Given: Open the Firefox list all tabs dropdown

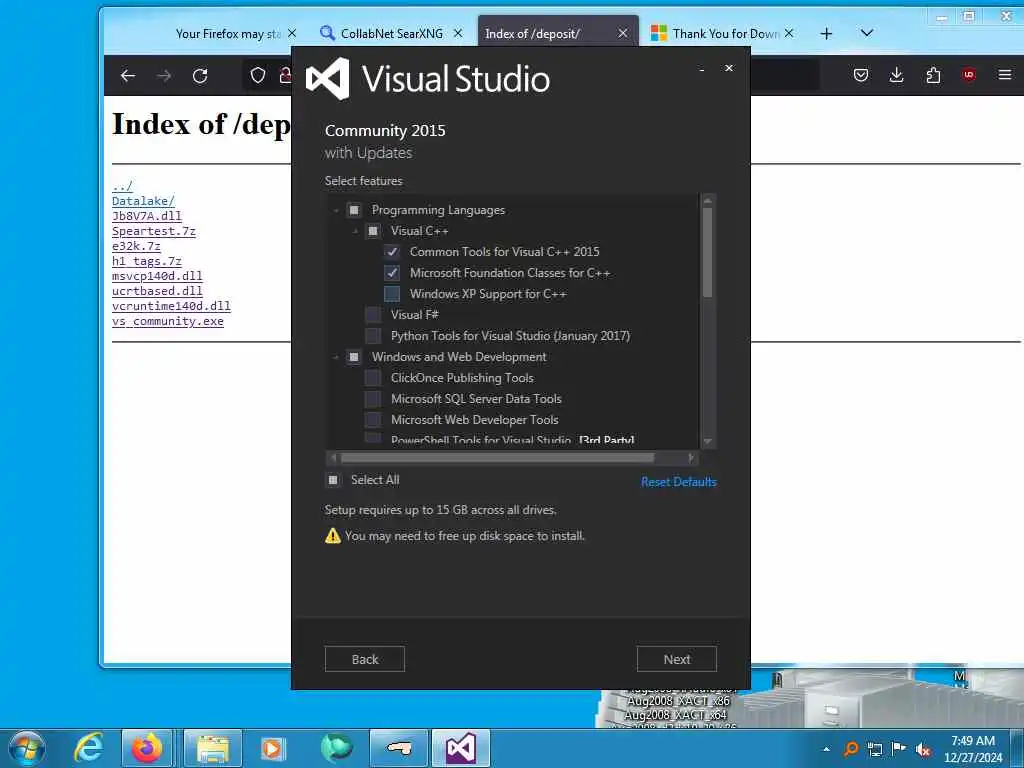Looking at the screenshot, I should click(867, 33).
